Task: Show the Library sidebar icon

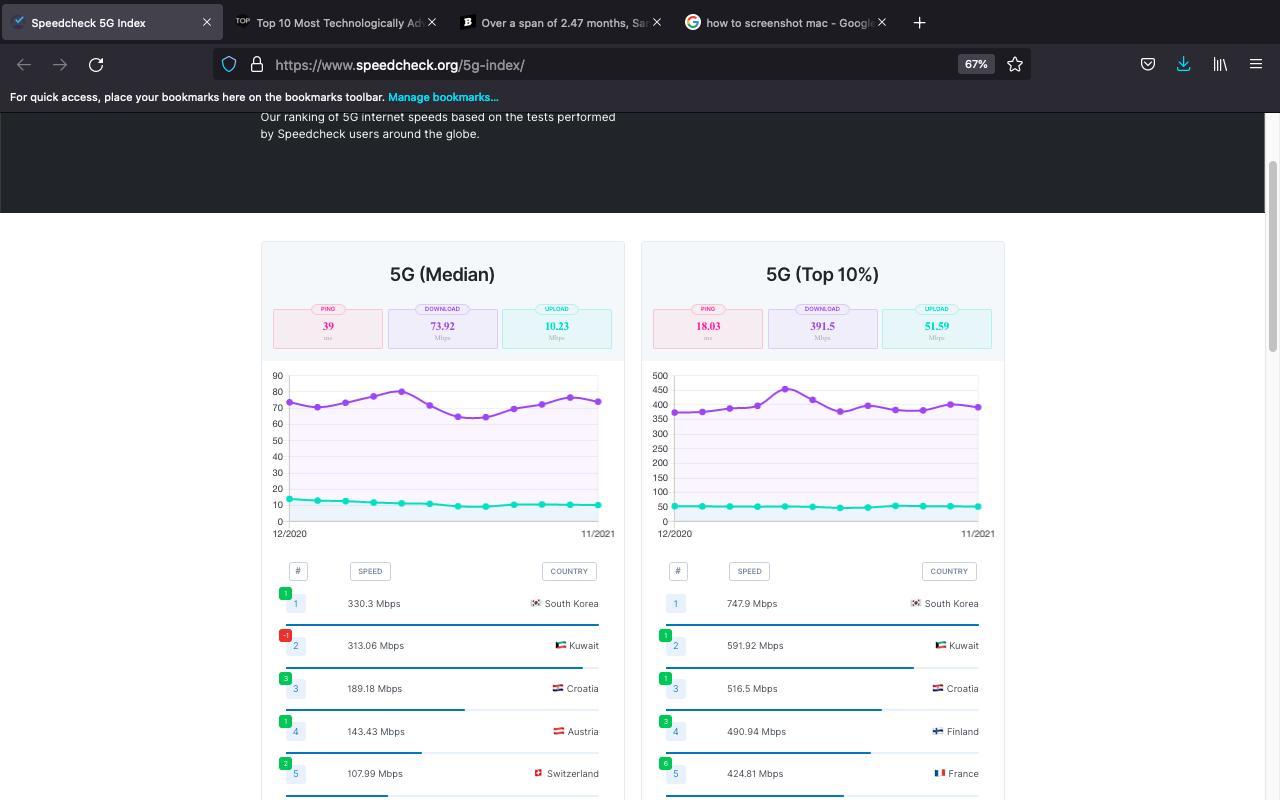Action: click(x=1220, y=65)
